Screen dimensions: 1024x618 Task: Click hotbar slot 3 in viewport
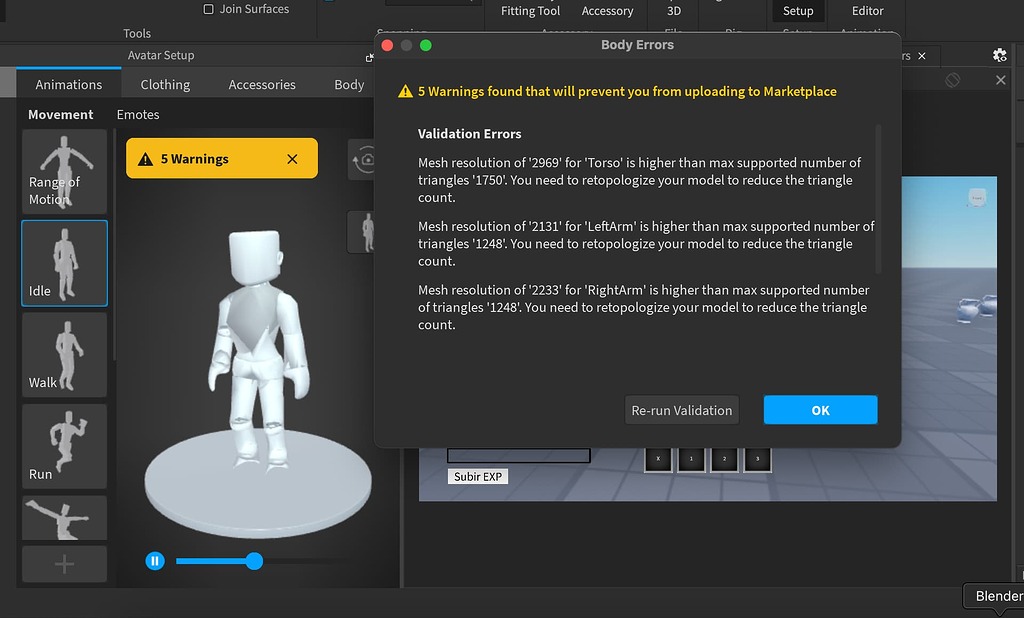click(758, 459)
